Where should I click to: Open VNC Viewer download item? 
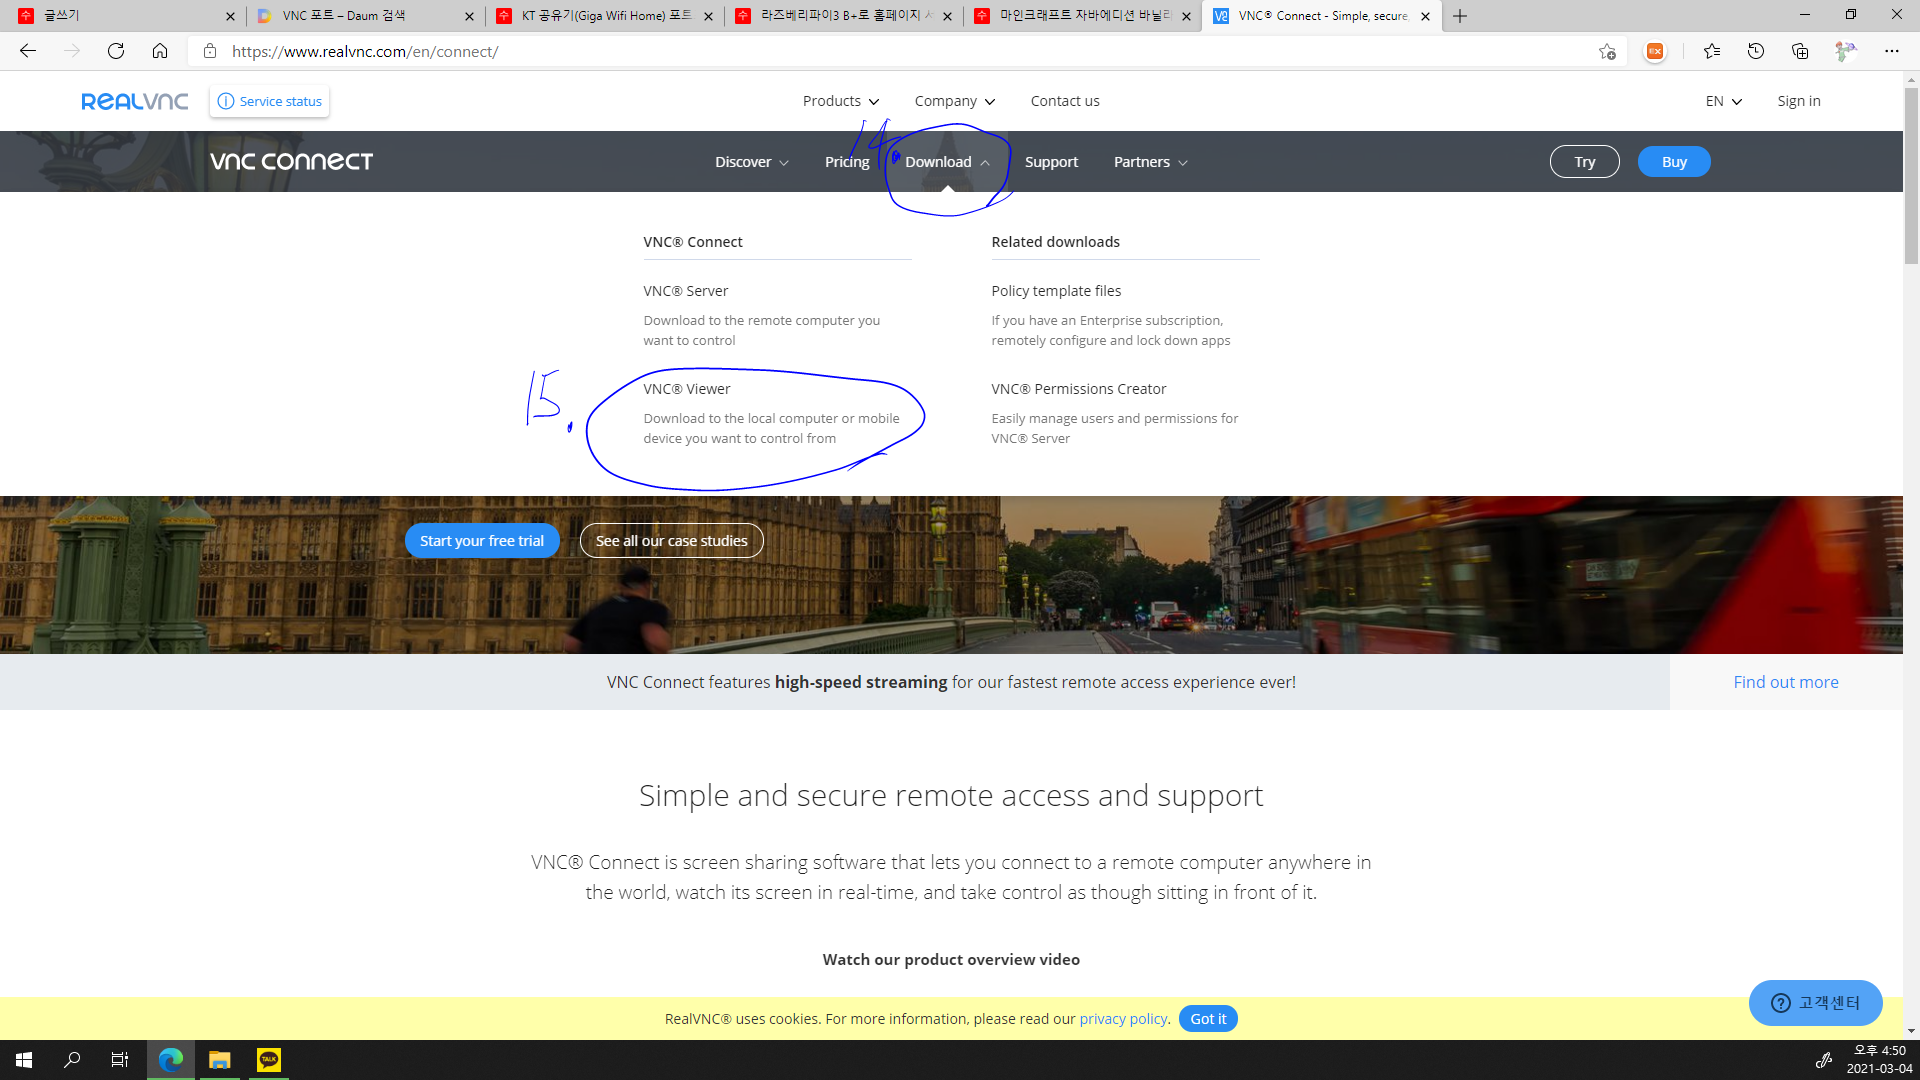tap(687, 389)
